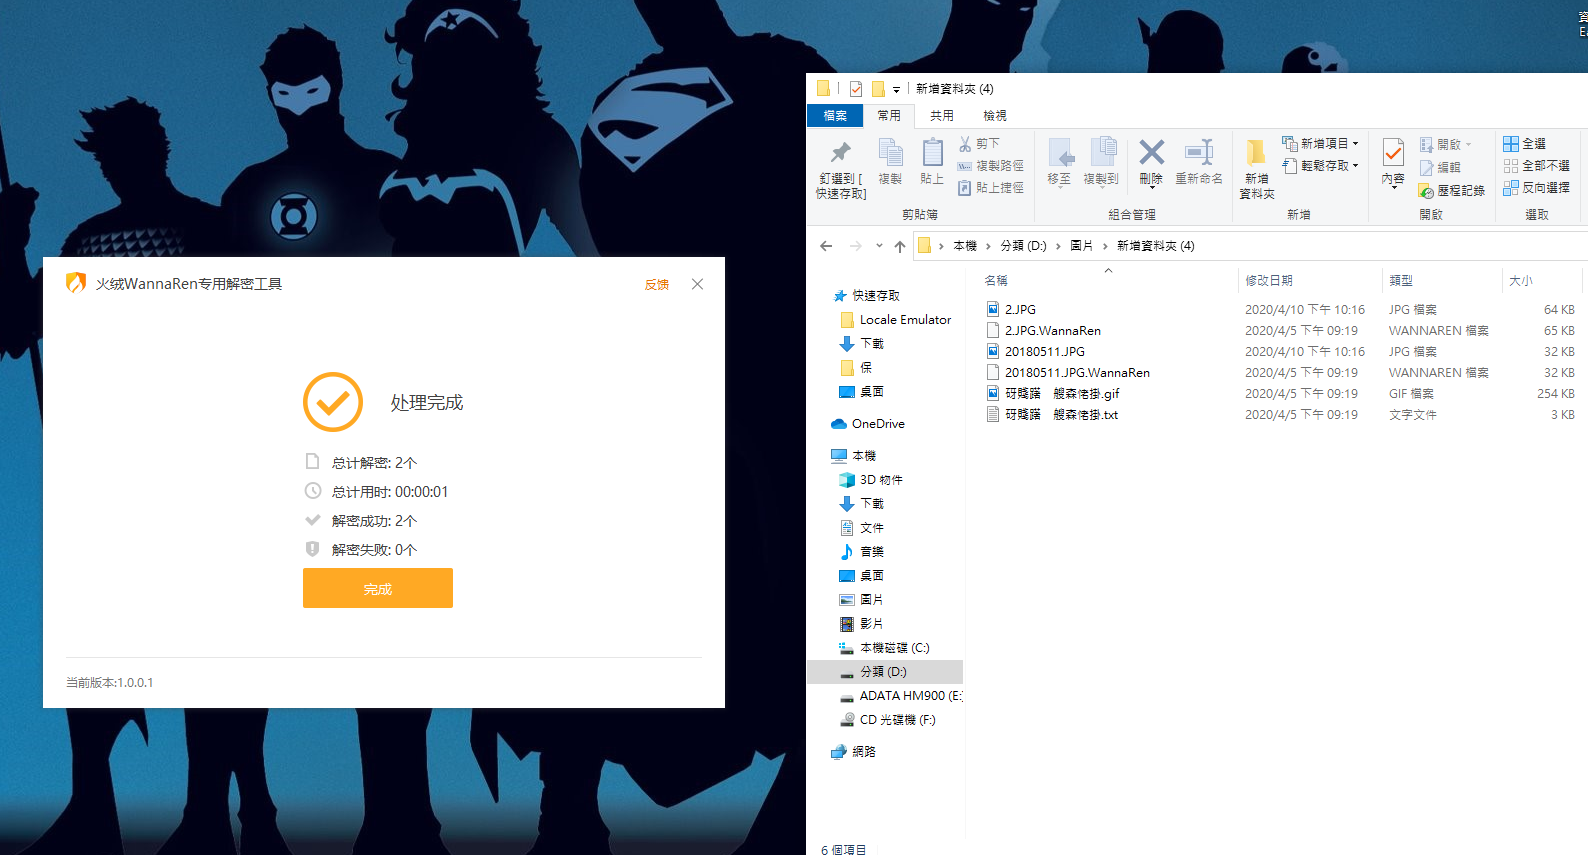This screenshot has width=1588, height=855.
Task: Click 複製路徑 in the ribbon
Action: click(990, 166)
